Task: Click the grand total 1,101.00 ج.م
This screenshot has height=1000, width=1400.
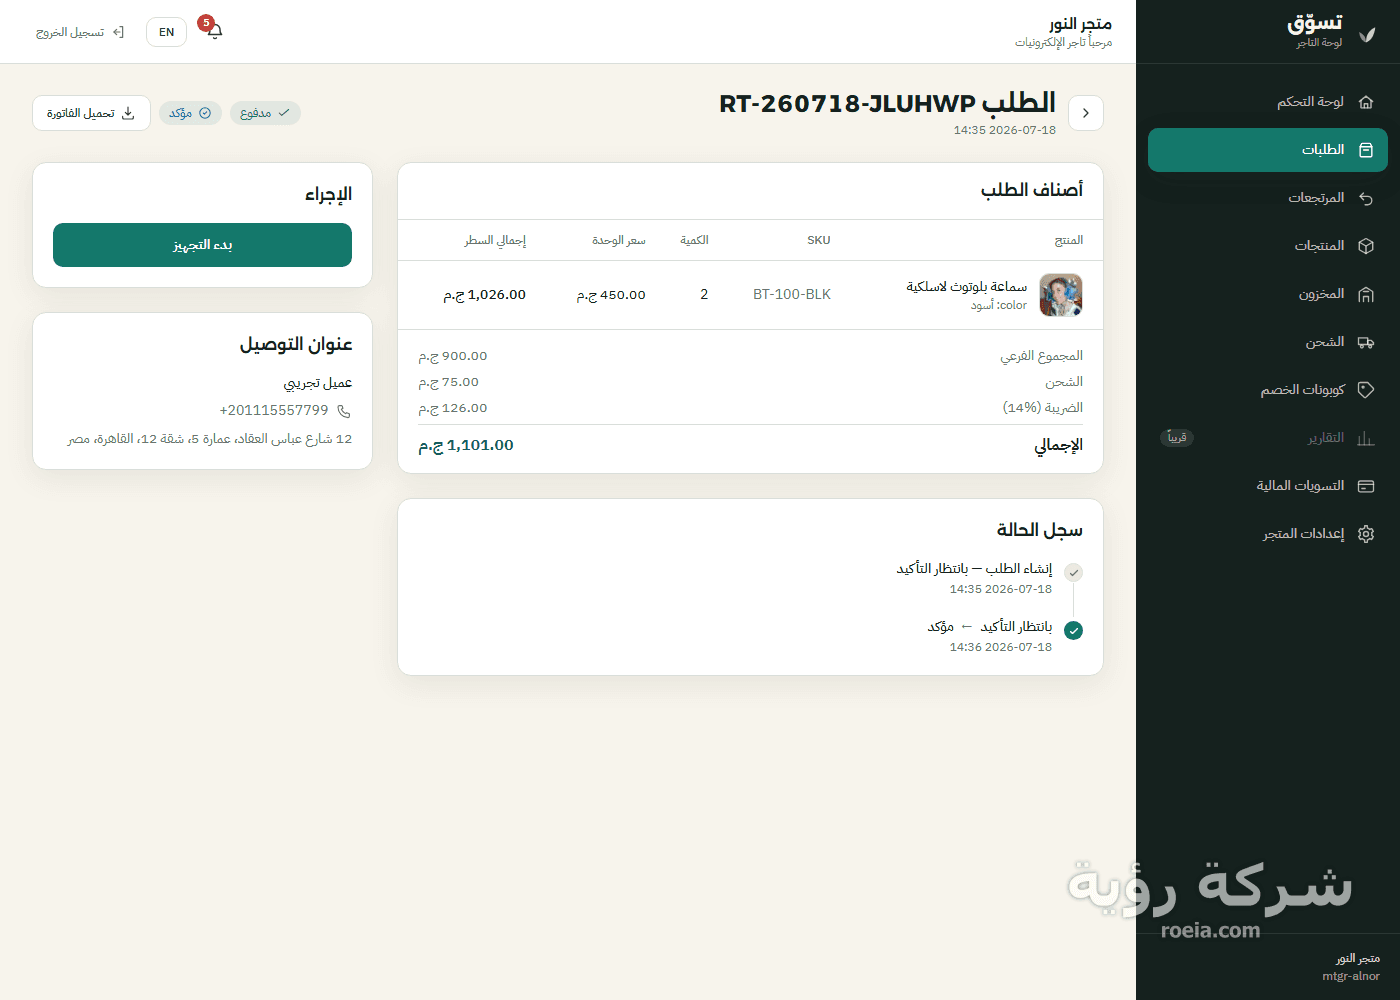Action: click(x=466, y=446)
